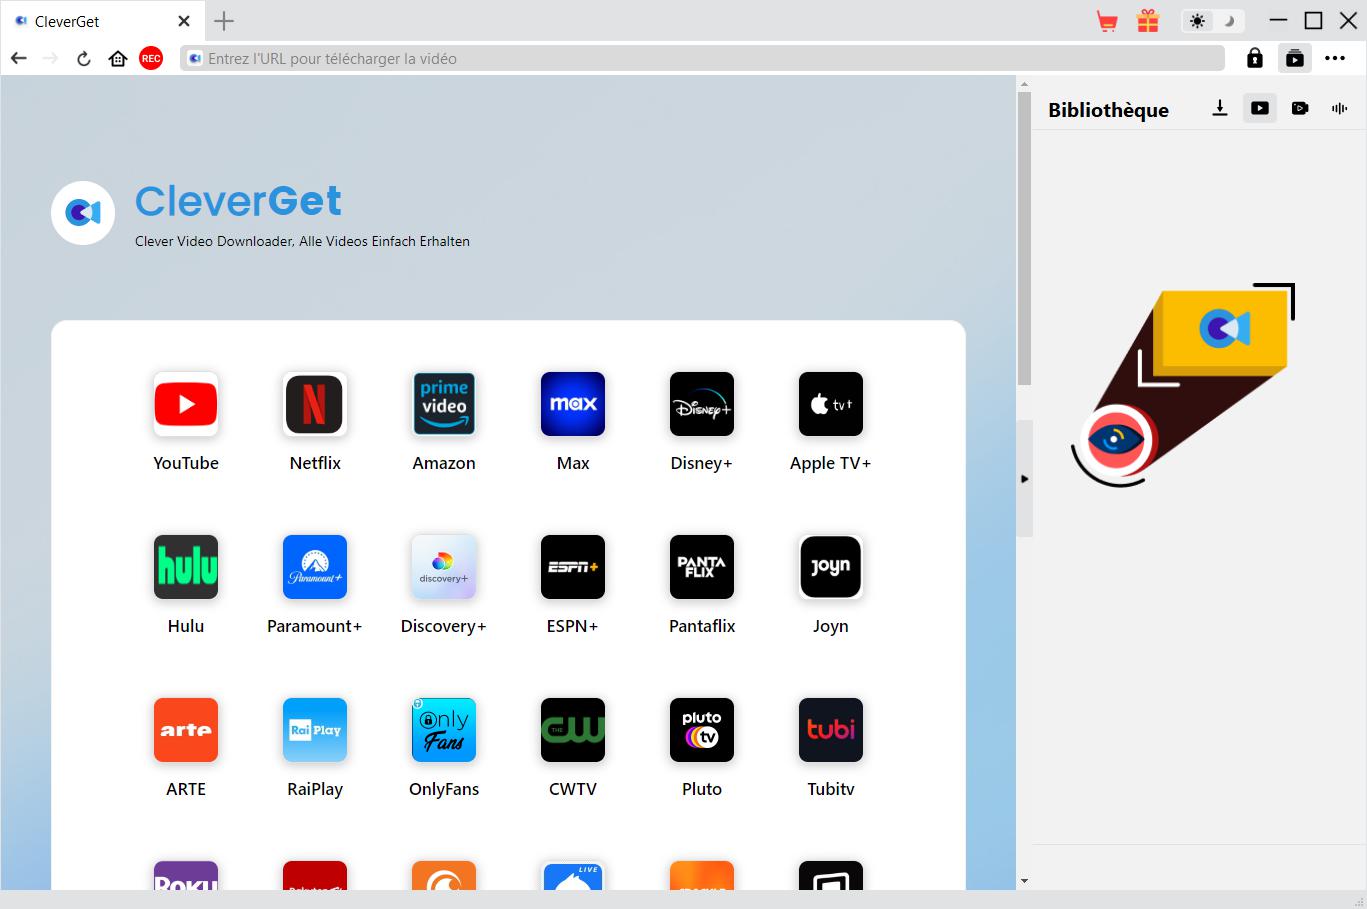Launch the Disney+ shortcut
This screenshot has width=1367, height=909.
coord(701,404)
